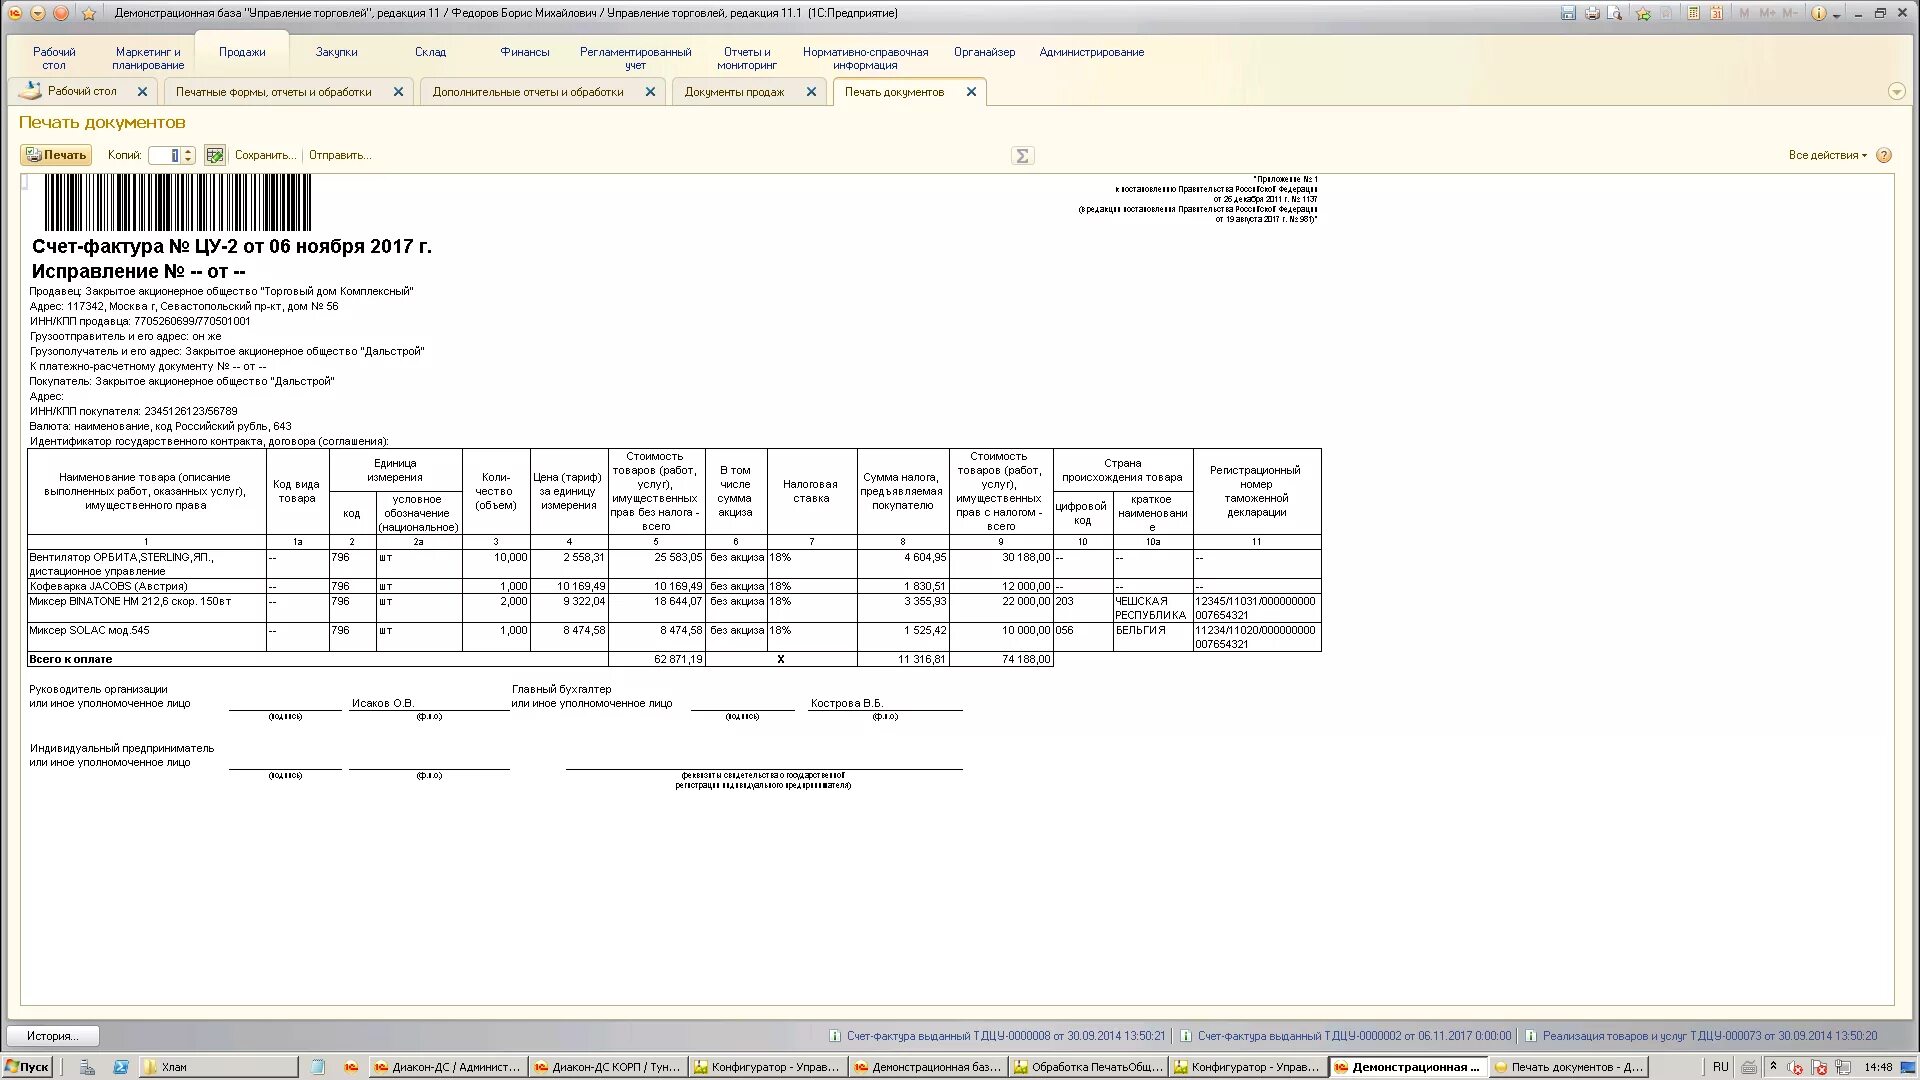Open link "Счет-фактура выданный ТДЦУ-0000008"
This screenshot has height=1080, width=1920.
click(x=1005, y=1036)
